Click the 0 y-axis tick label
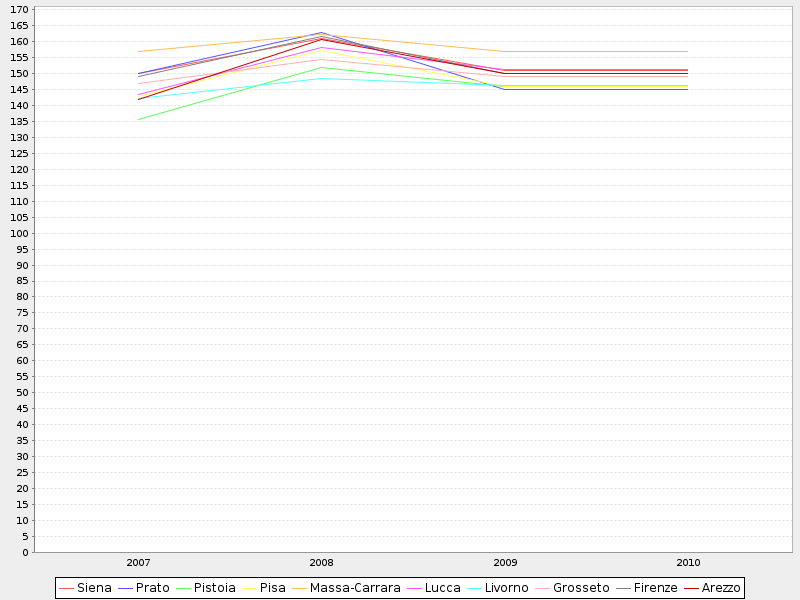 26,553
